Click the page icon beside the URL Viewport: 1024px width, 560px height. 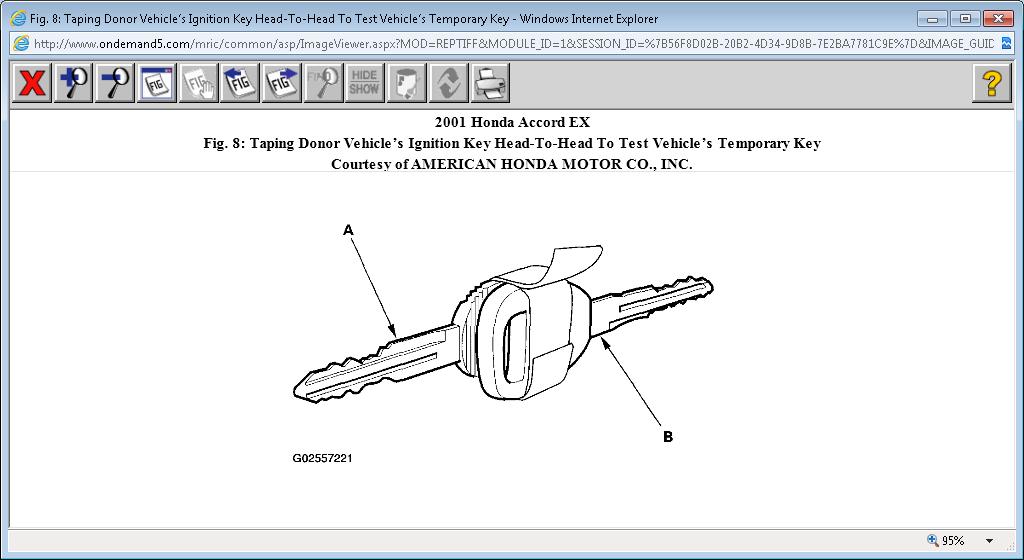click(x=21, y=44)
